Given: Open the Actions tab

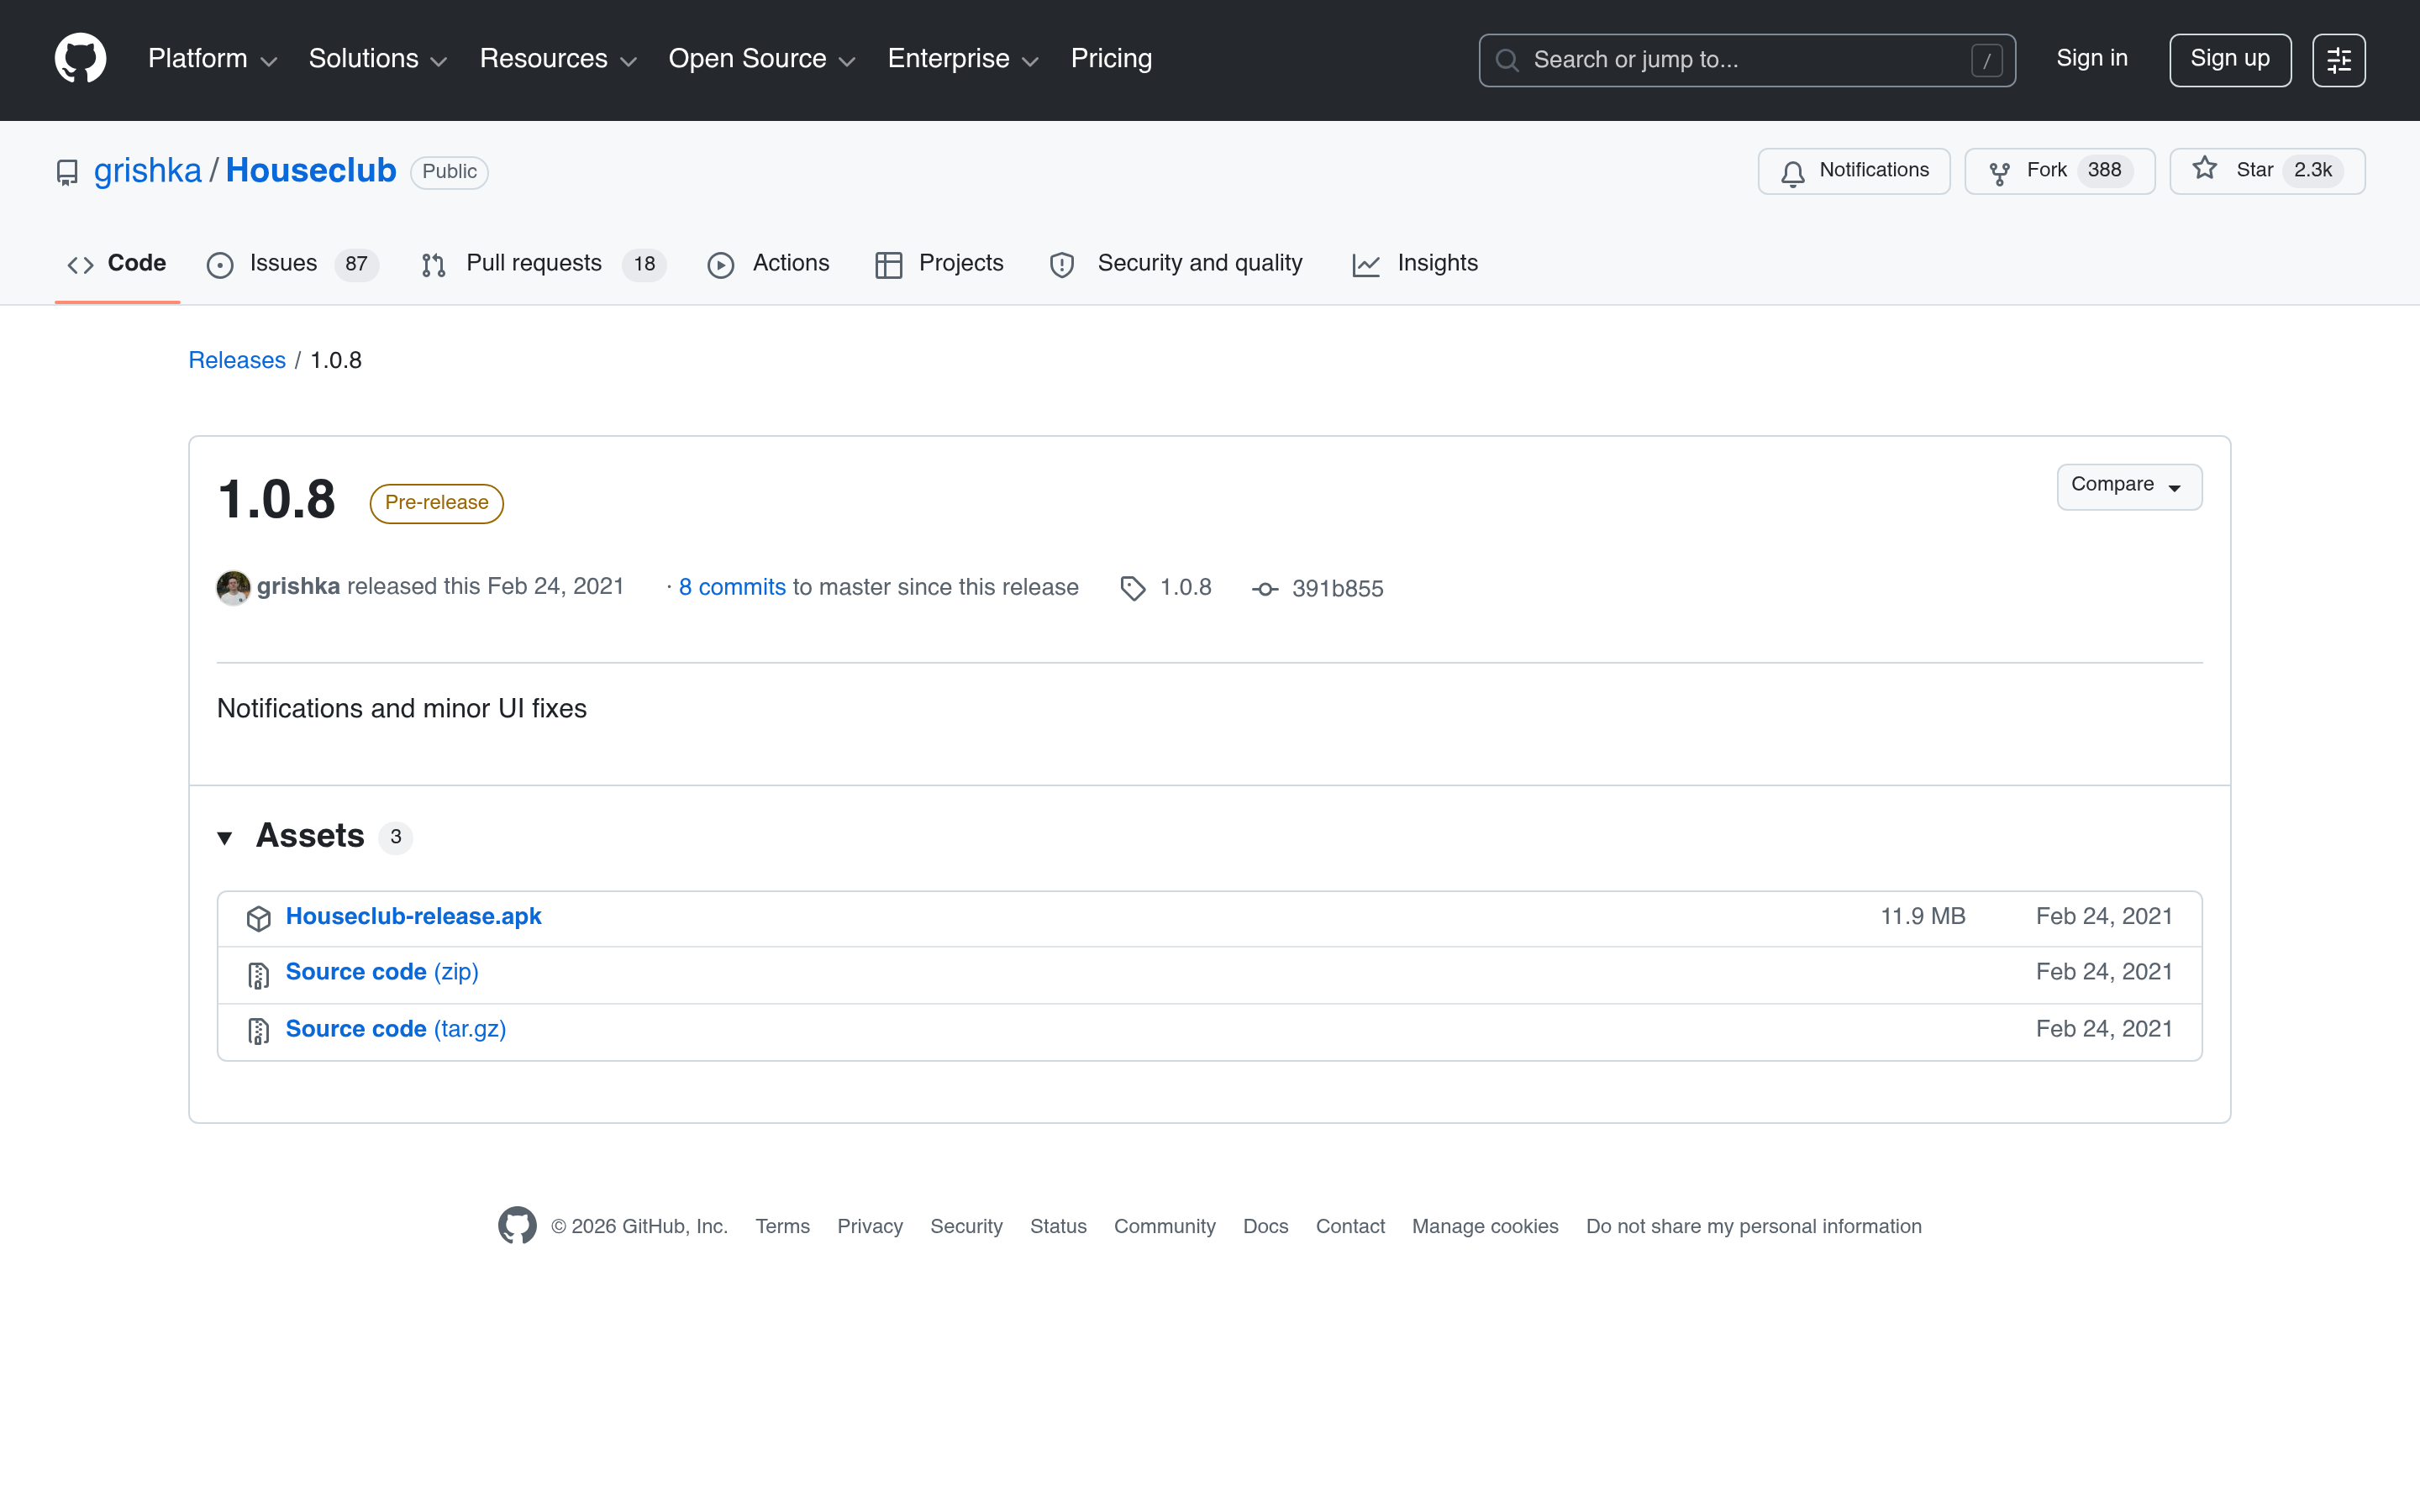Looking at the screenshot, I should [768, 264].
